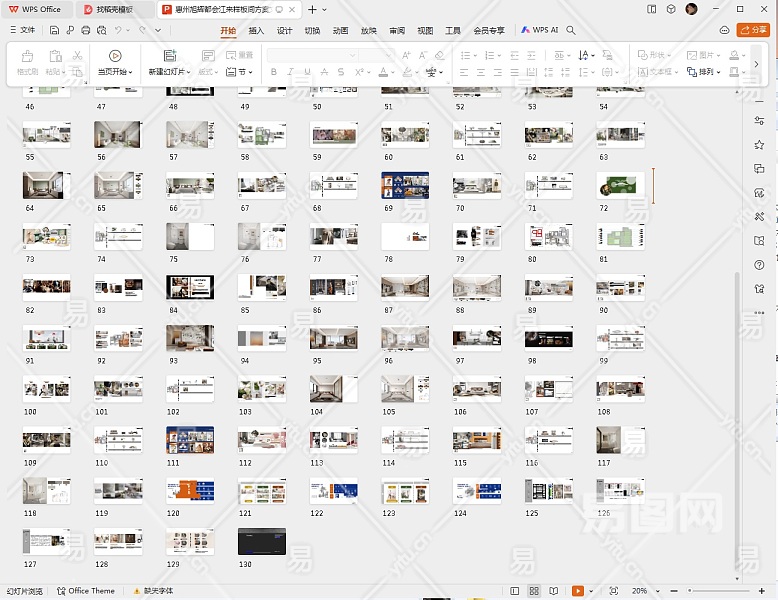
Task: Click the orange slideshow play button in status bar
Action: pos(577,591)
